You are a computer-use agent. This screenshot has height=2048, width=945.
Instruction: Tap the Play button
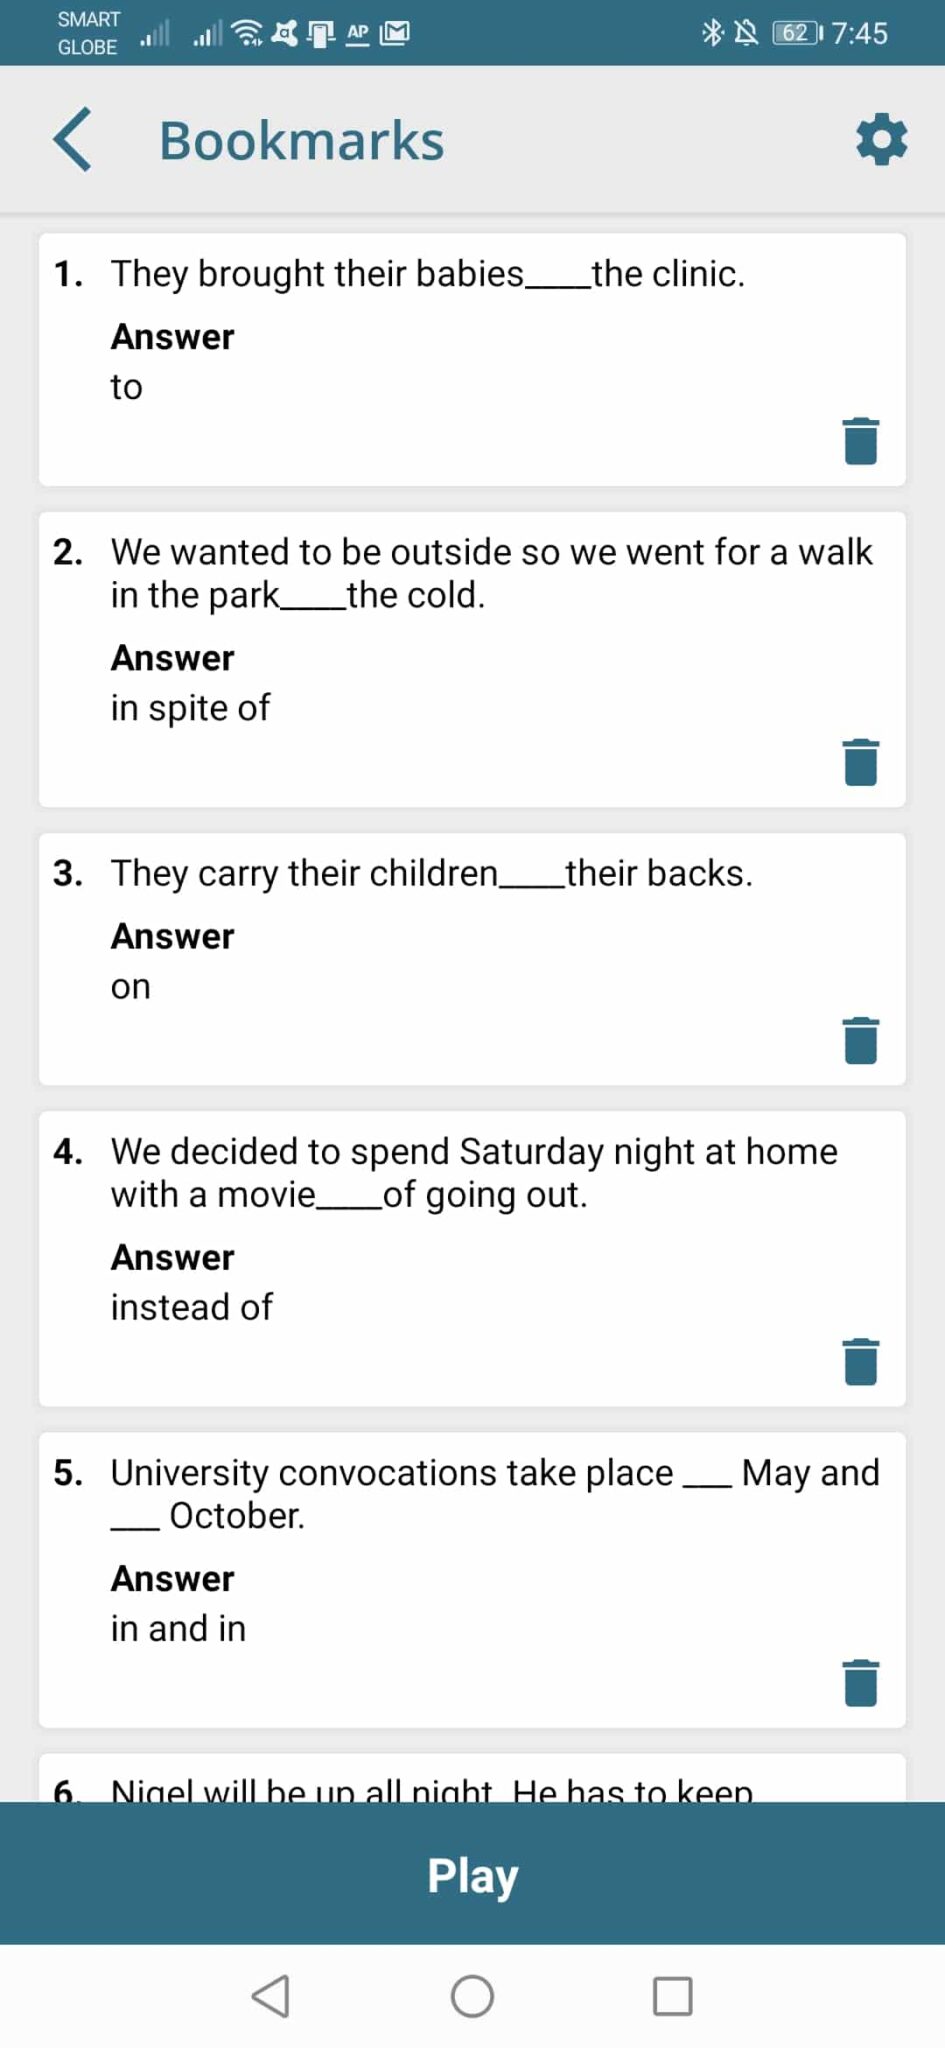[x=472, y=1874]
